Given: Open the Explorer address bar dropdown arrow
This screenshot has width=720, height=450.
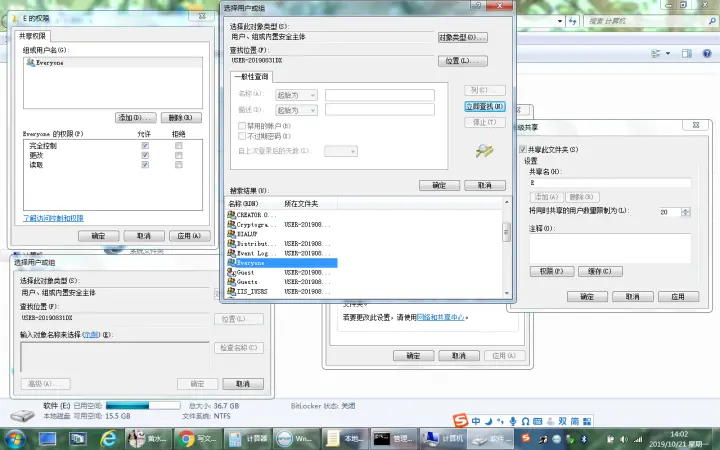Looking at the screenshot, I should 560,21.
